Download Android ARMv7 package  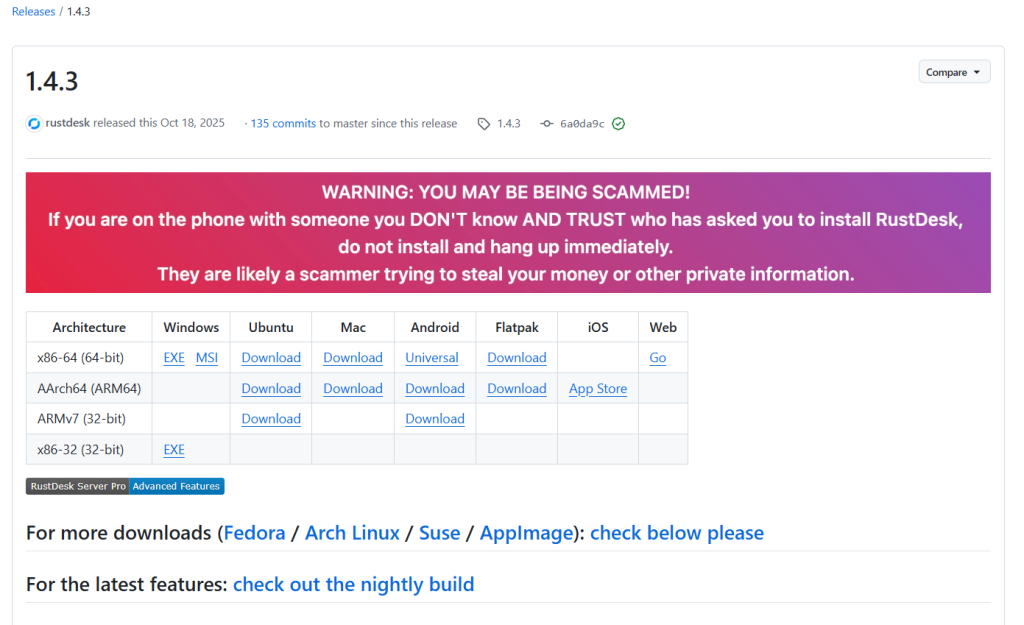(435, 419)
